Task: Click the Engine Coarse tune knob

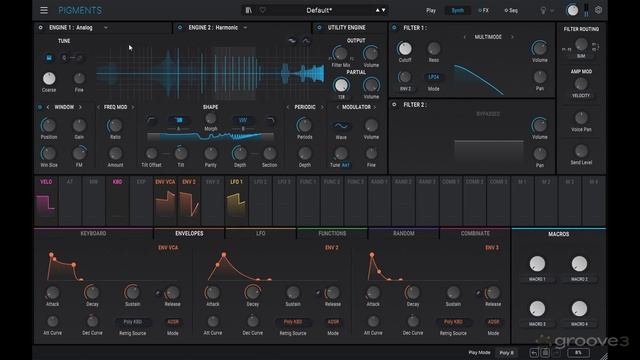Action: coord(49,78)
